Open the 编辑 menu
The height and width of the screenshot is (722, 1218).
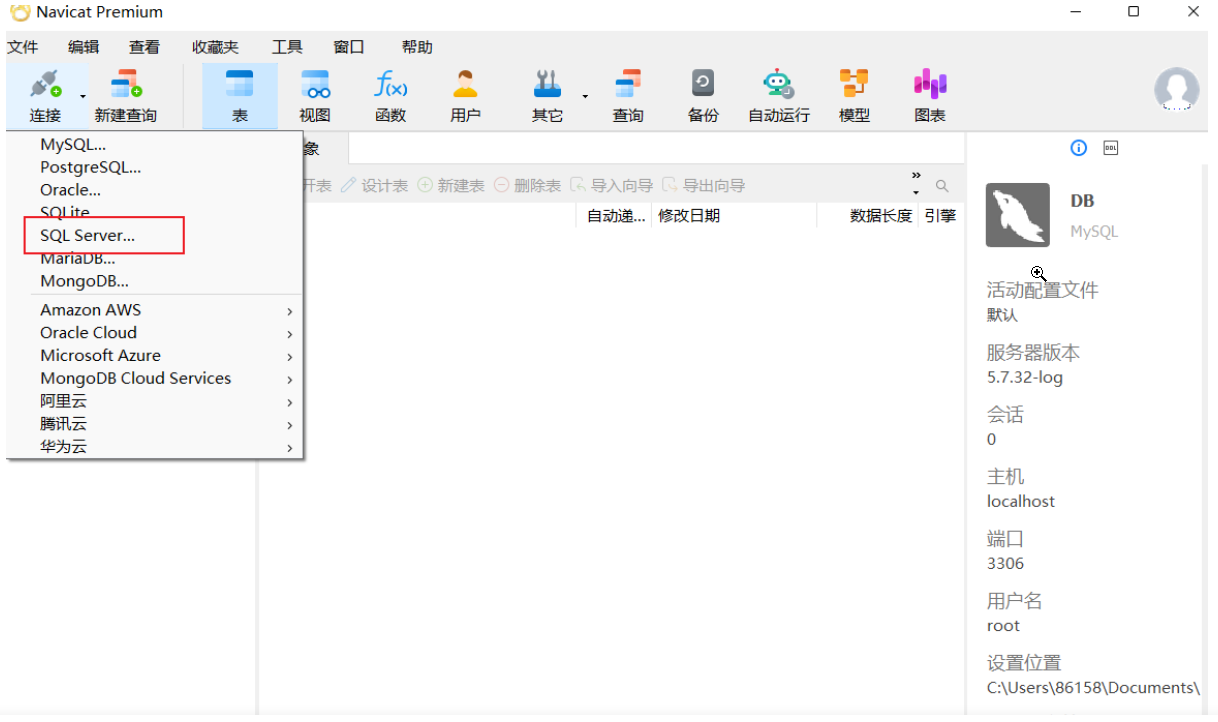[83, 47]
